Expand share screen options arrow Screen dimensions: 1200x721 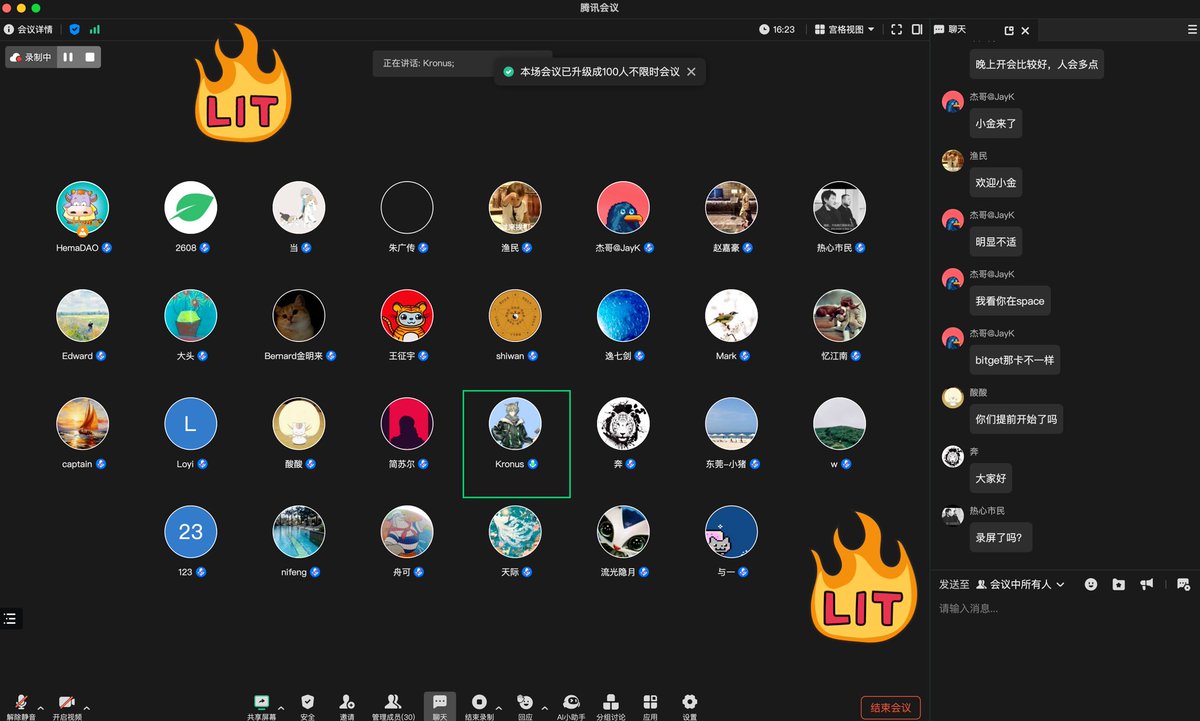(x=281, y=708)
